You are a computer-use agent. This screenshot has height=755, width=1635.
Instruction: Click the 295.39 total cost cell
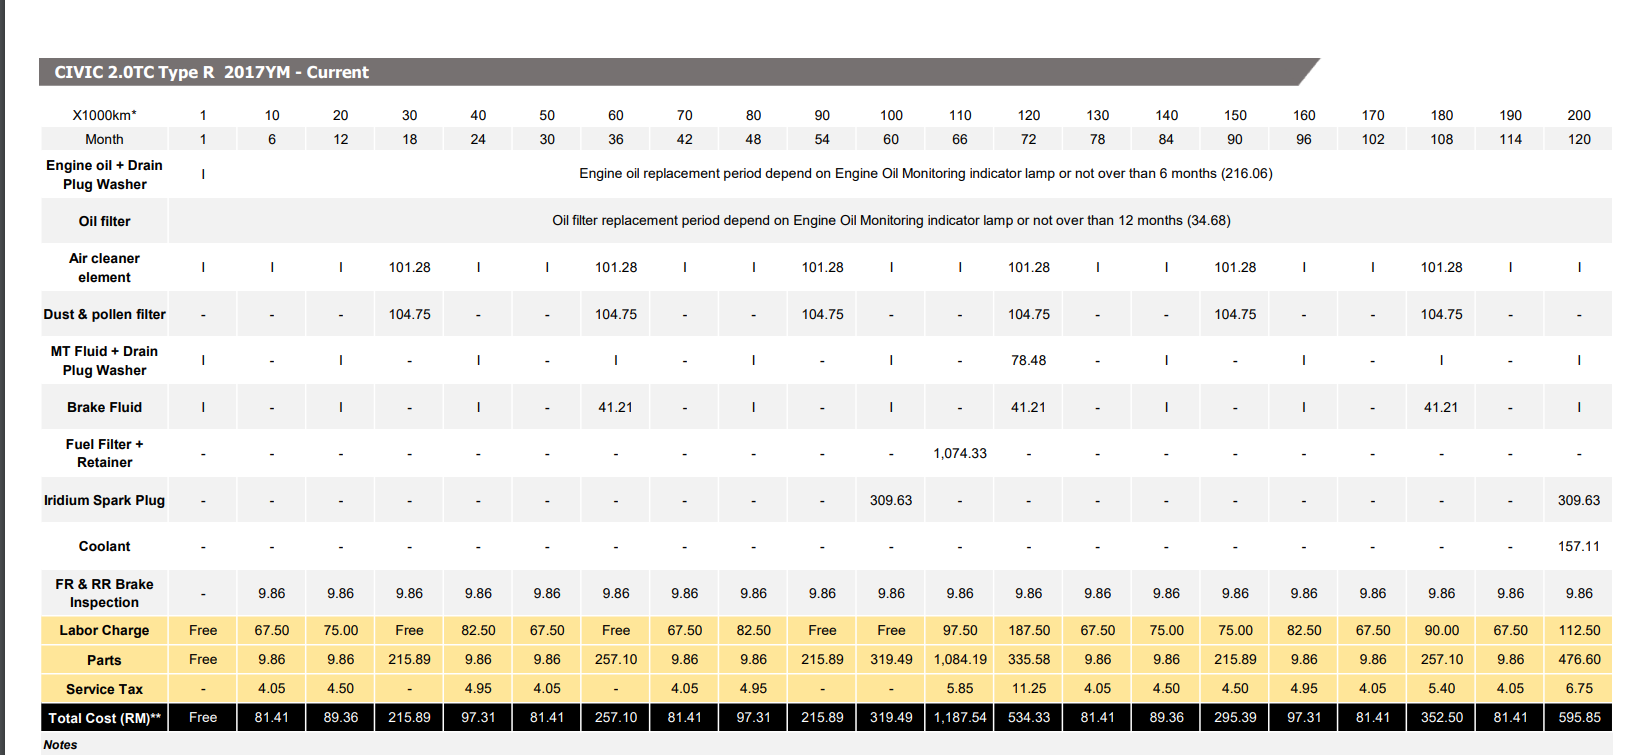1235,717
